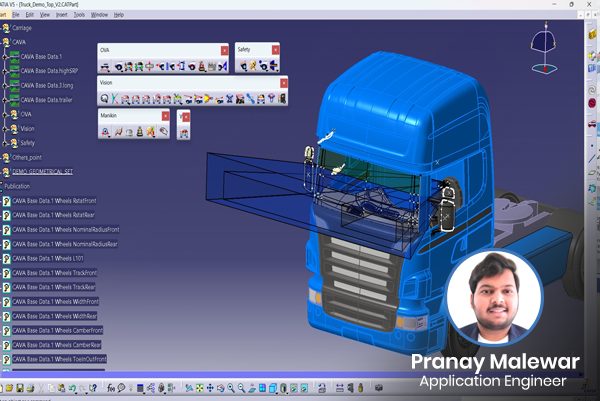600x401 pixels.
Task: Click the first icon in OVA toolbar
Action: click(x=105, y=65)
